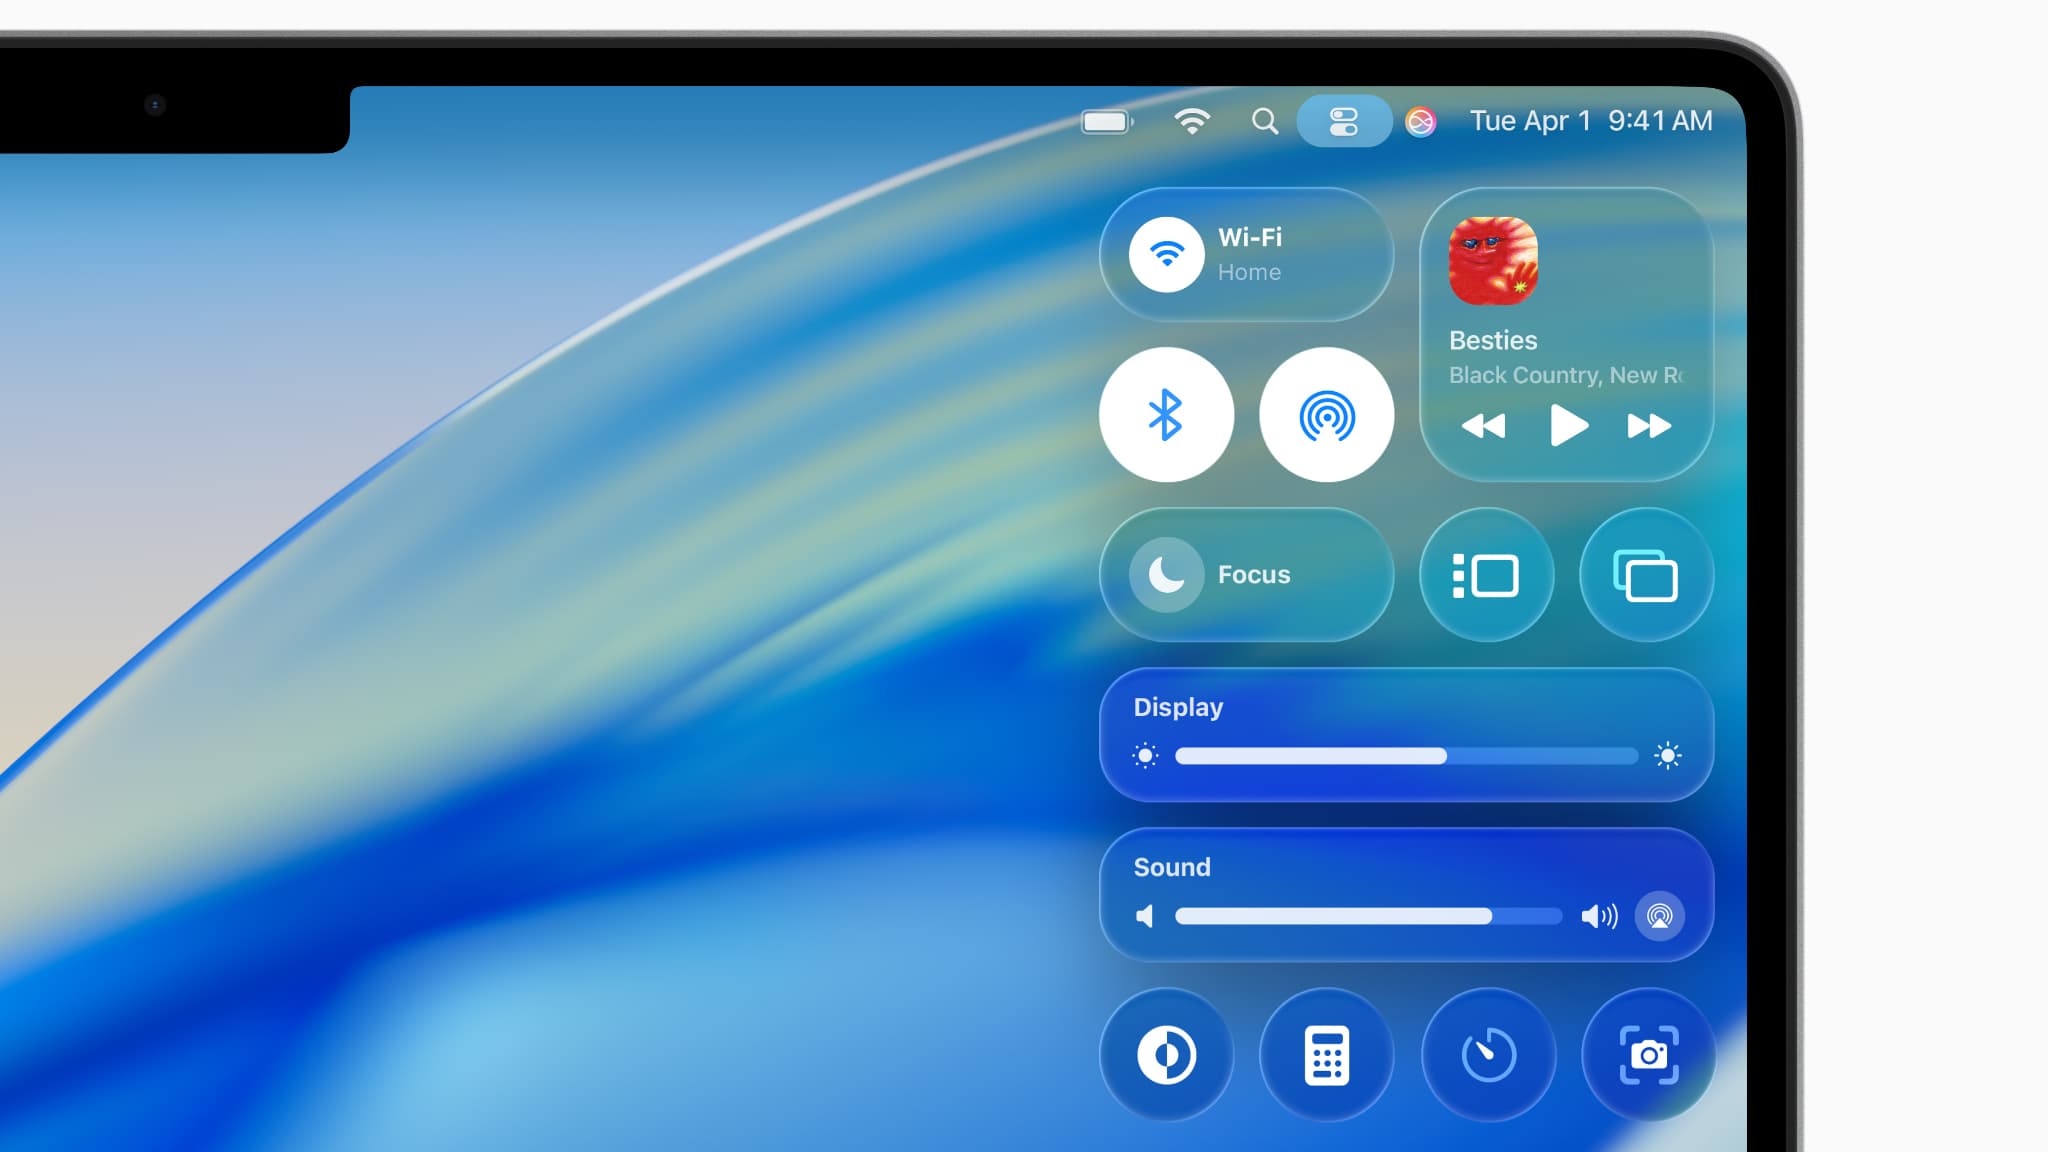Viewport: 2048px width, 1152px height.
Task: Set Display brightness slider level
Action: point(1406,756)
